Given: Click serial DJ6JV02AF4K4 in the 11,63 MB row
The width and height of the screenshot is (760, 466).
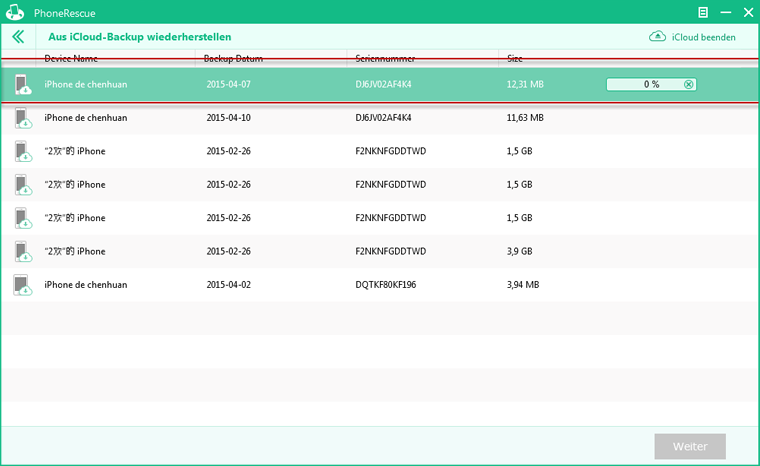Looking at the screenshot, I should point(383,118).
